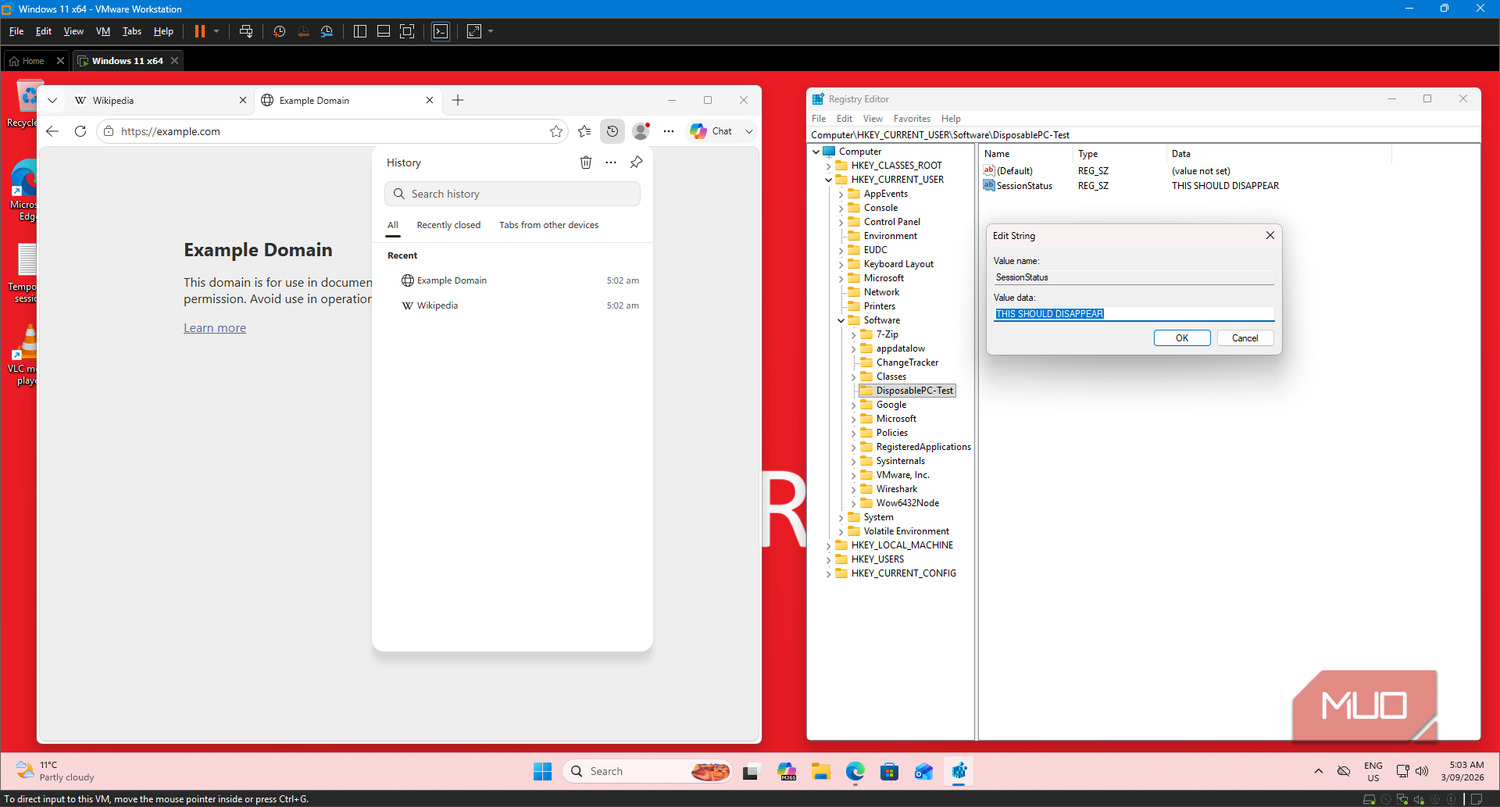This screenshot has height=807, width=1500.
Task: Open Outlook from the taskbar
Action: pos(923,771)
